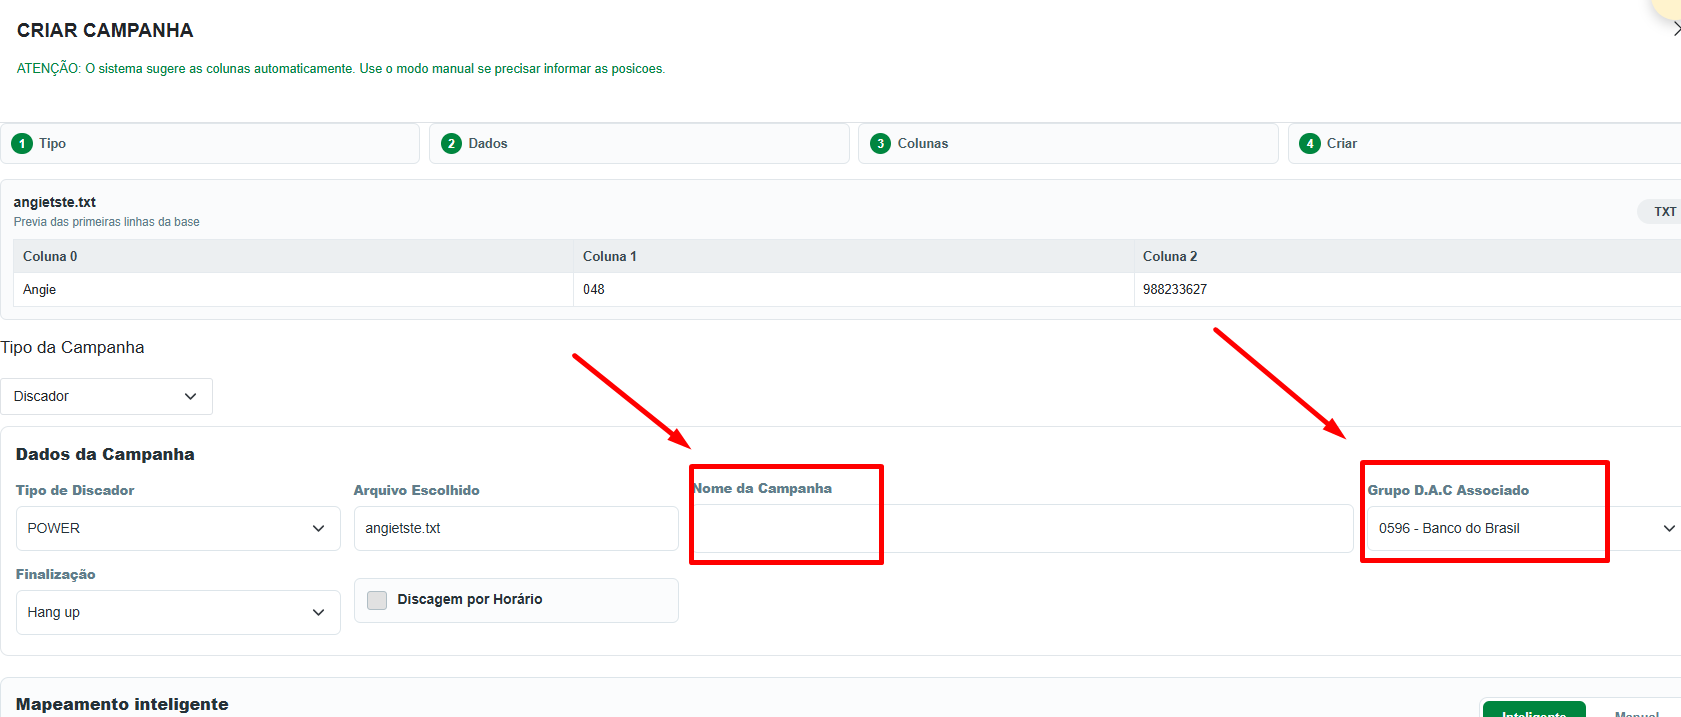The height and width of the screenshot is (717, 1681).
Task: Go to the Dados step
Action: pos(639,144)
